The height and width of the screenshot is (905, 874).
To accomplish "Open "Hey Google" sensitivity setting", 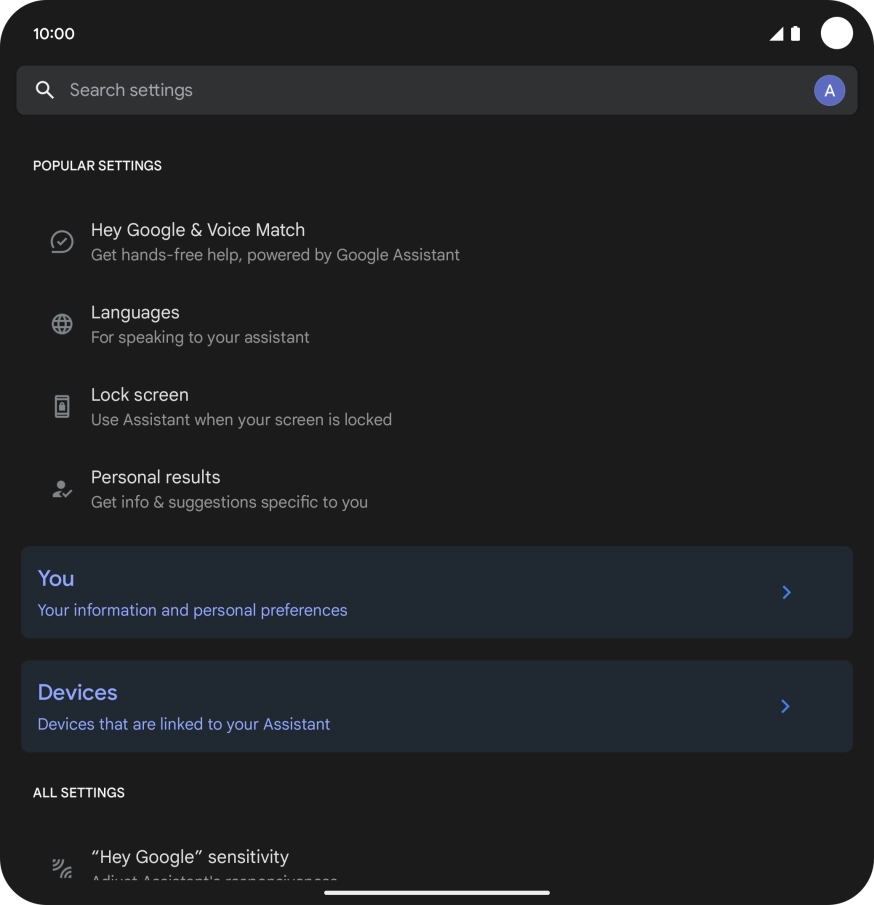I will (190, 857).
